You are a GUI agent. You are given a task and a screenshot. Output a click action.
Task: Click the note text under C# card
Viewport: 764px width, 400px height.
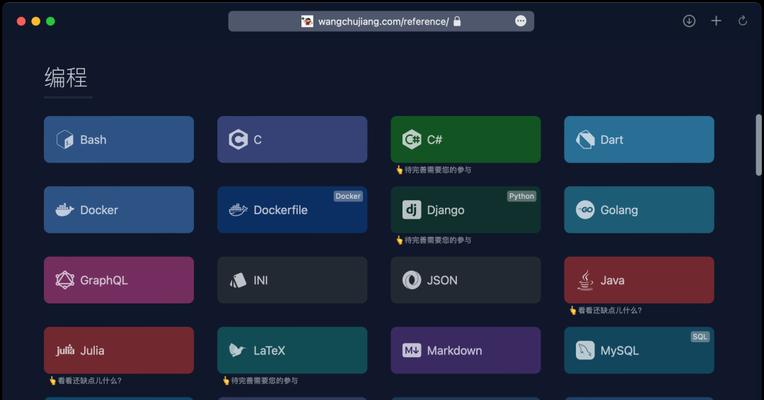(433, 170)
